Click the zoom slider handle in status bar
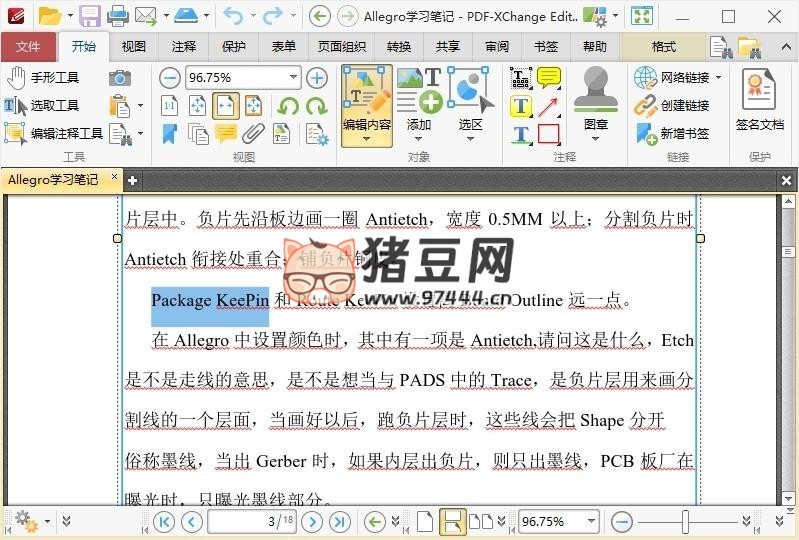 tap(685, 521)
